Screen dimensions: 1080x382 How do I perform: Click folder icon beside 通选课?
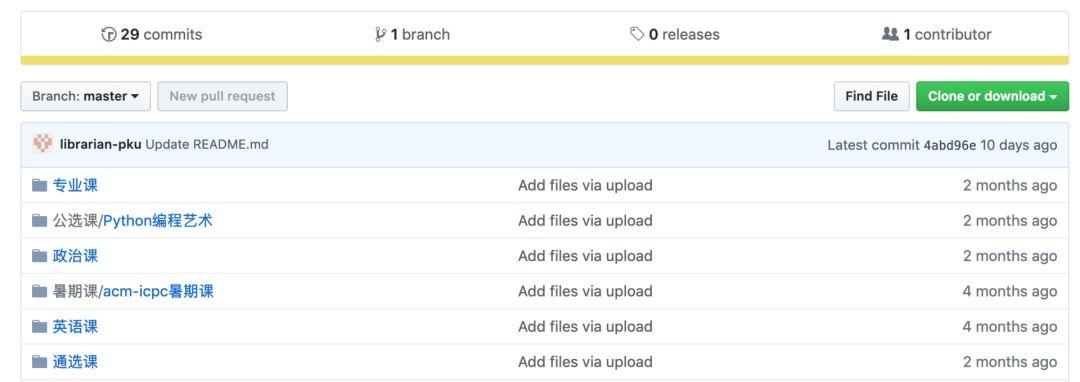[39, 361]
